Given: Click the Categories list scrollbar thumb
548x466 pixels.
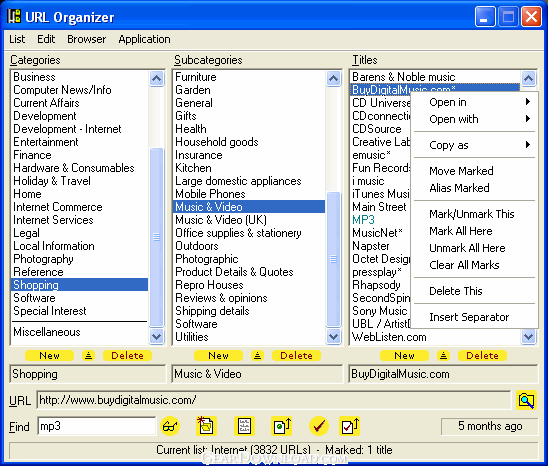Looking at the screenshot, I should (157, 237).
